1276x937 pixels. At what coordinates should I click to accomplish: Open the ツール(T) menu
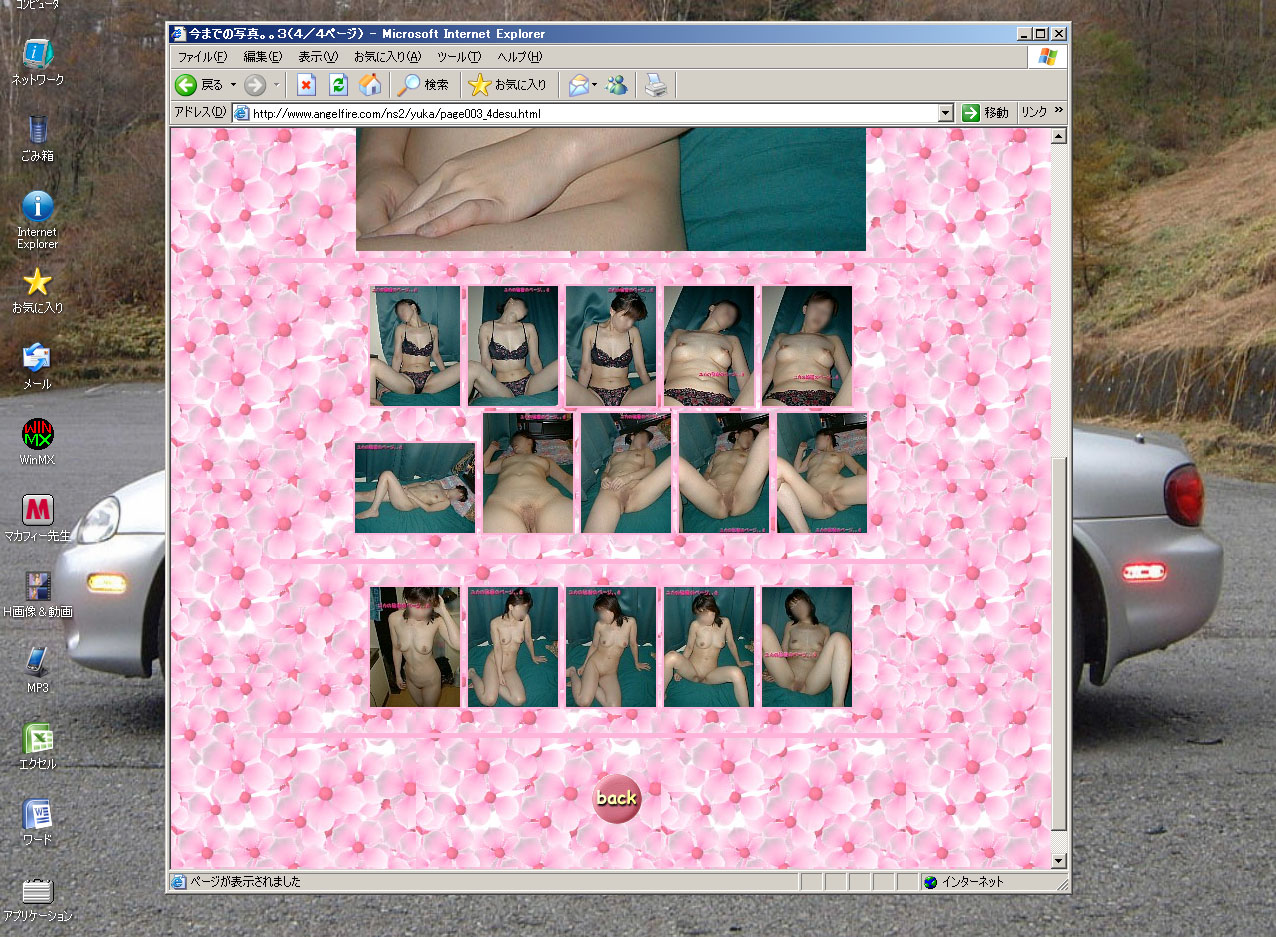(x=458, y=57)
